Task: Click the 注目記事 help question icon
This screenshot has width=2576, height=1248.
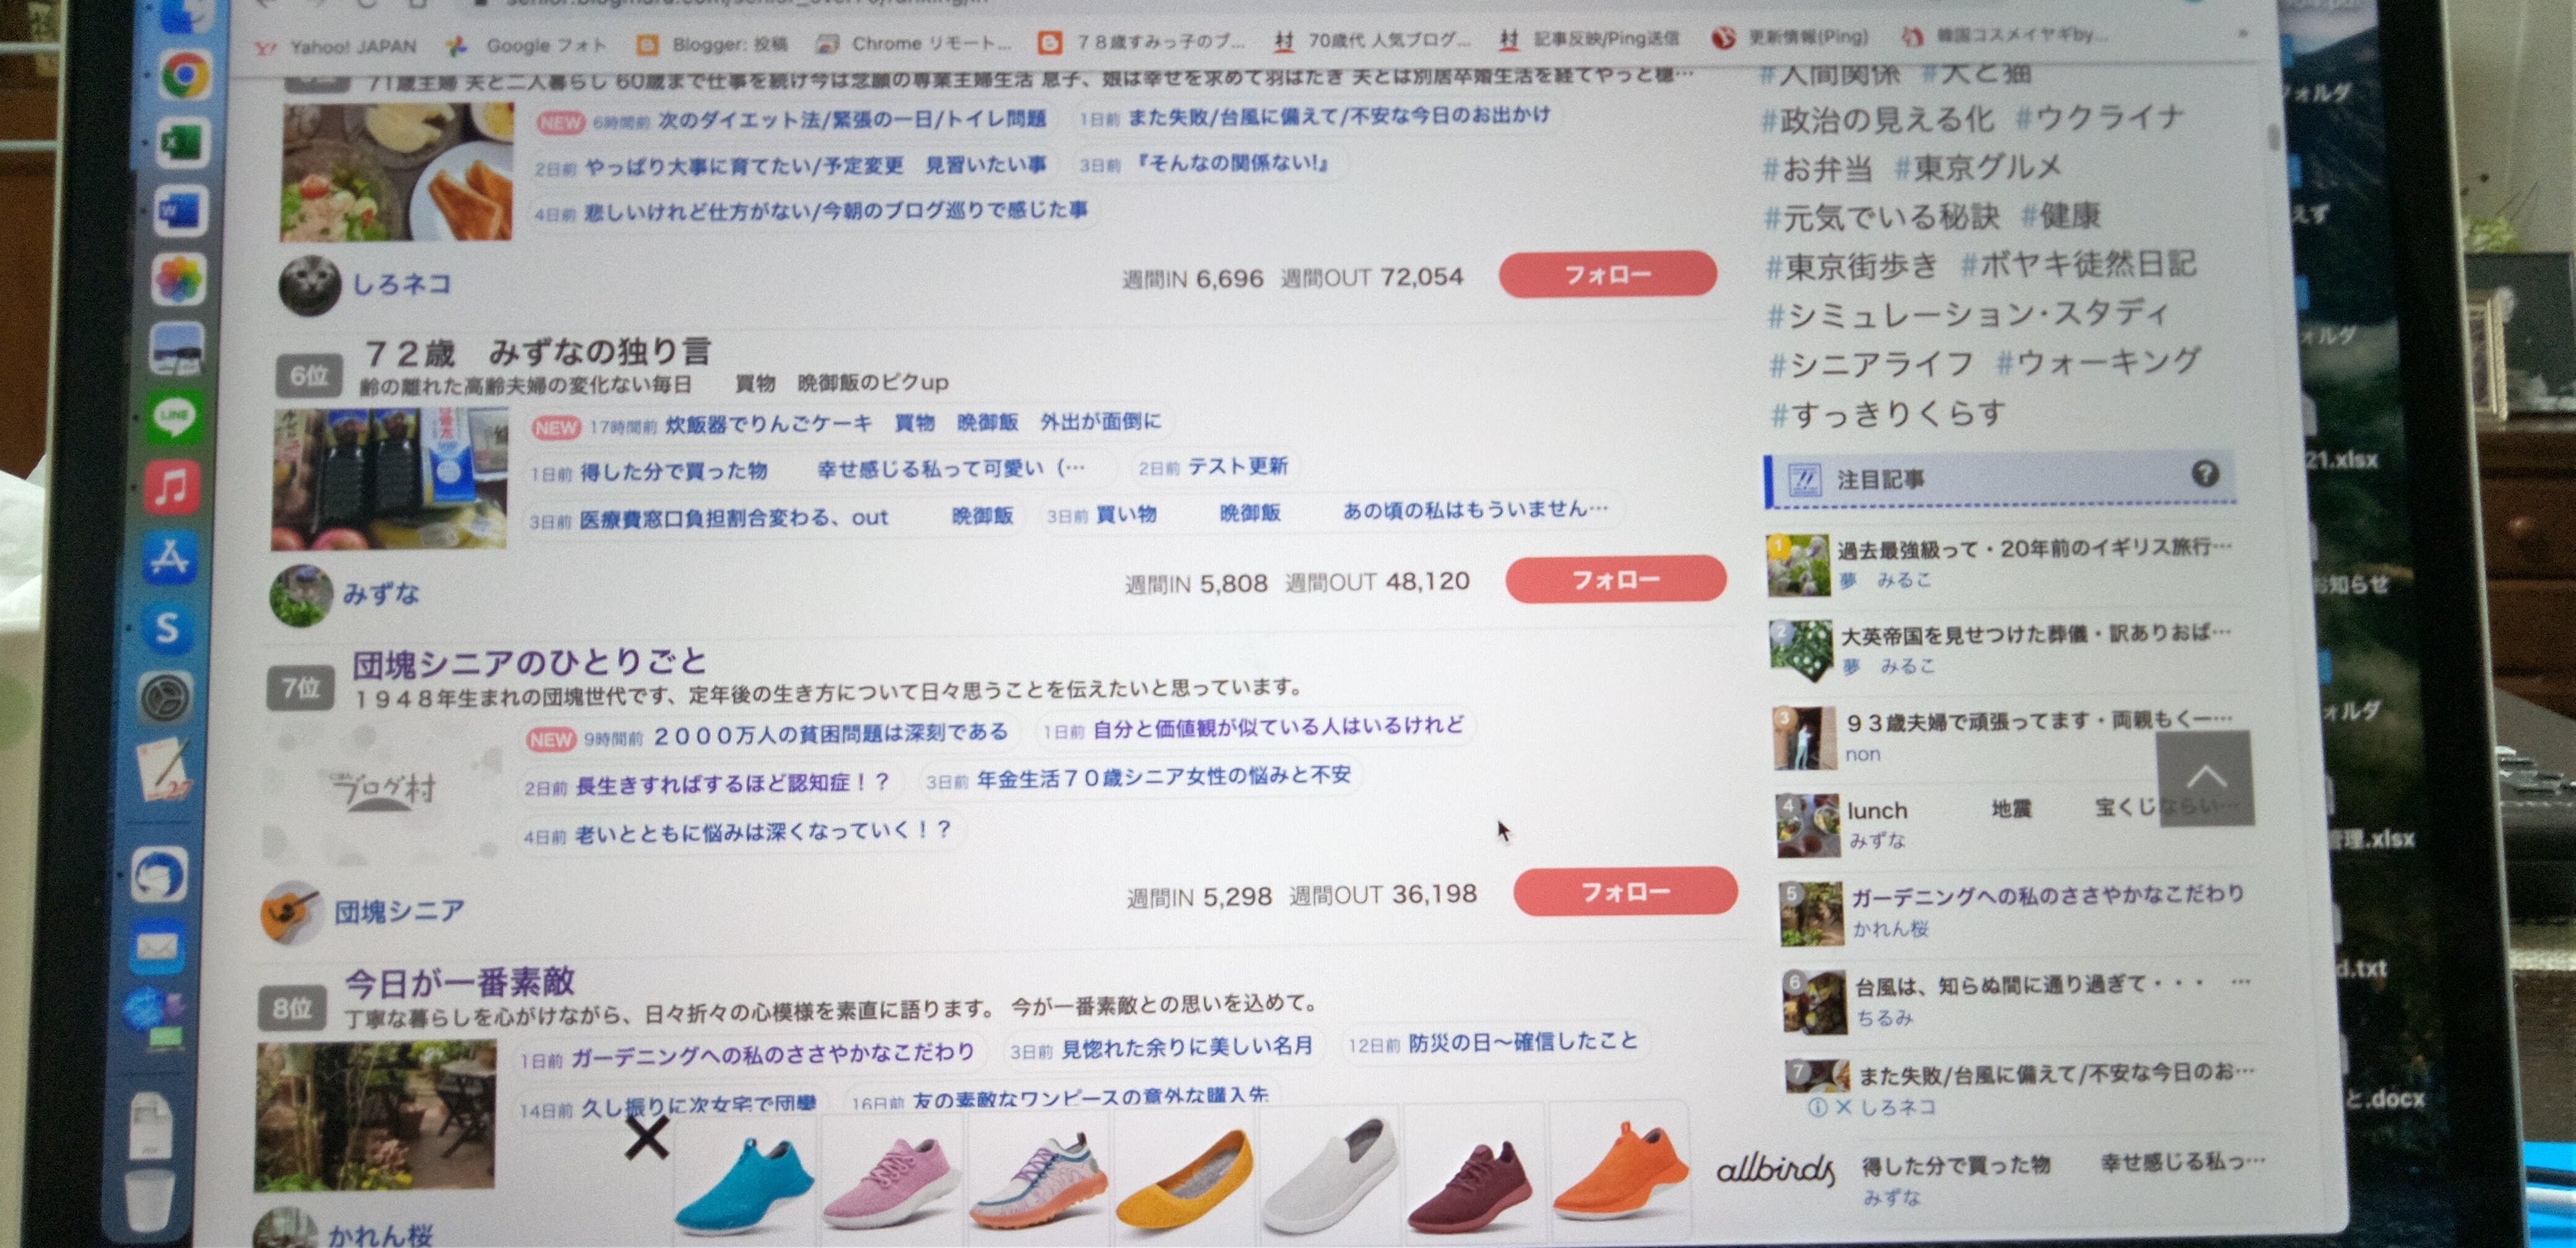Action: [x=2205, y=474]
